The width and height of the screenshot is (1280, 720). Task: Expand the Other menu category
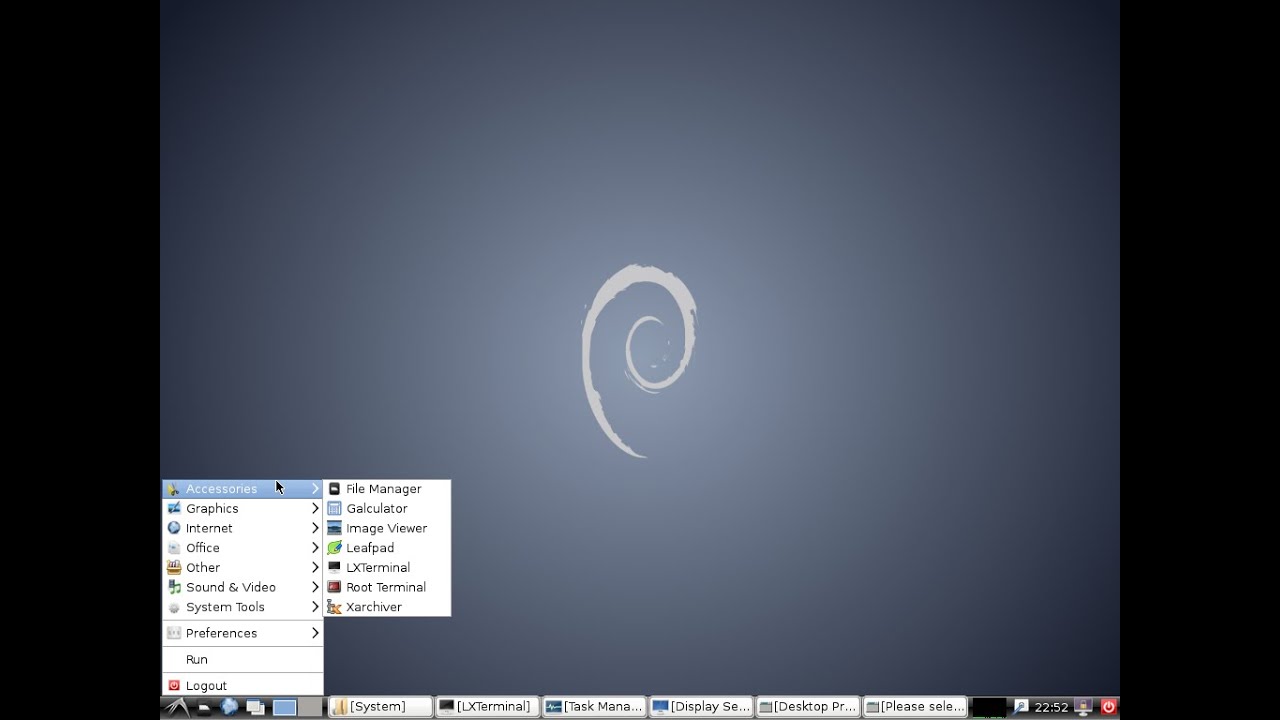click(x=243, y=567)
